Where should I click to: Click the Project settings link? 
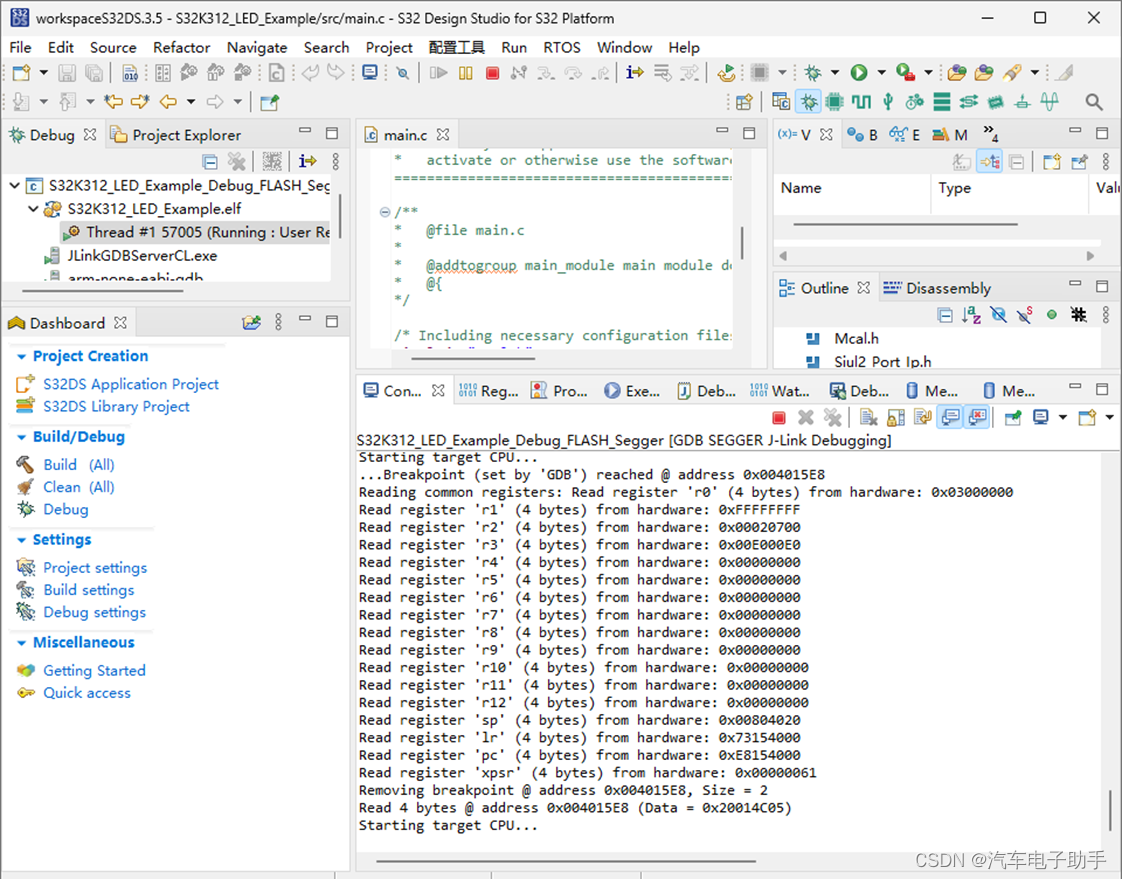95,568
